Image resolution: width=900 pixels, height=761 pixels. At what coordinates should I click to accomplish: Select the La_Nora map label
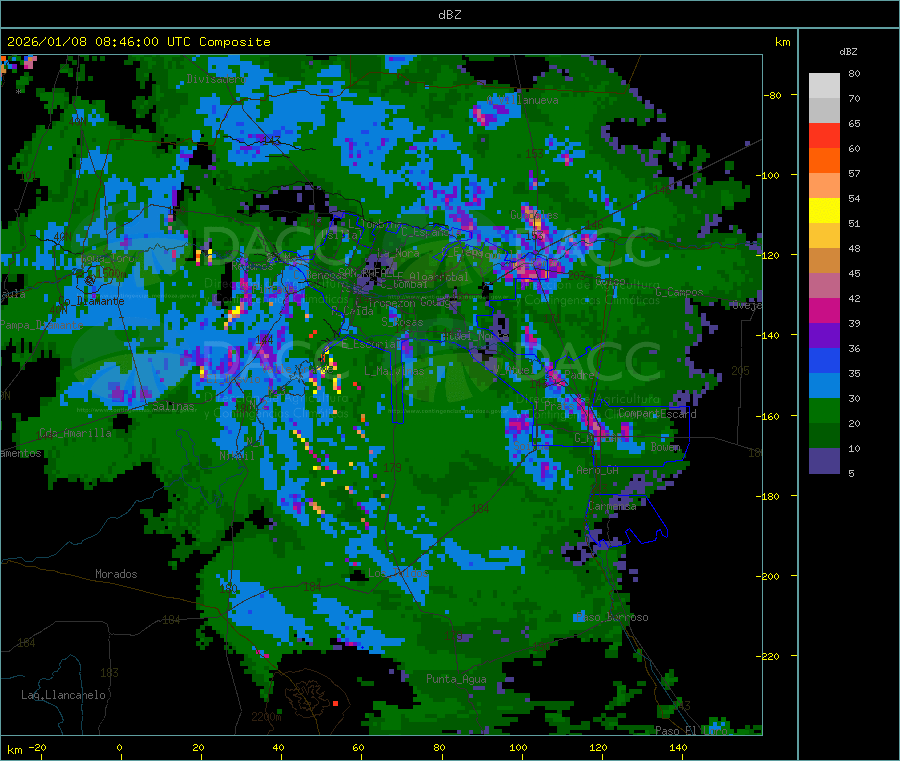pos(398,253)
